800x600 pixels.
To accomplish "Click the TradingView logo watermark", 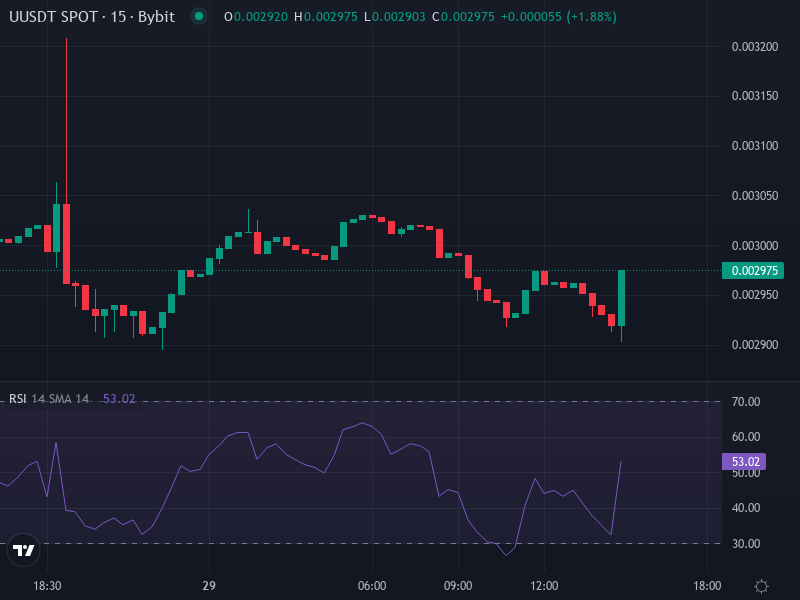I will (24, 550).
